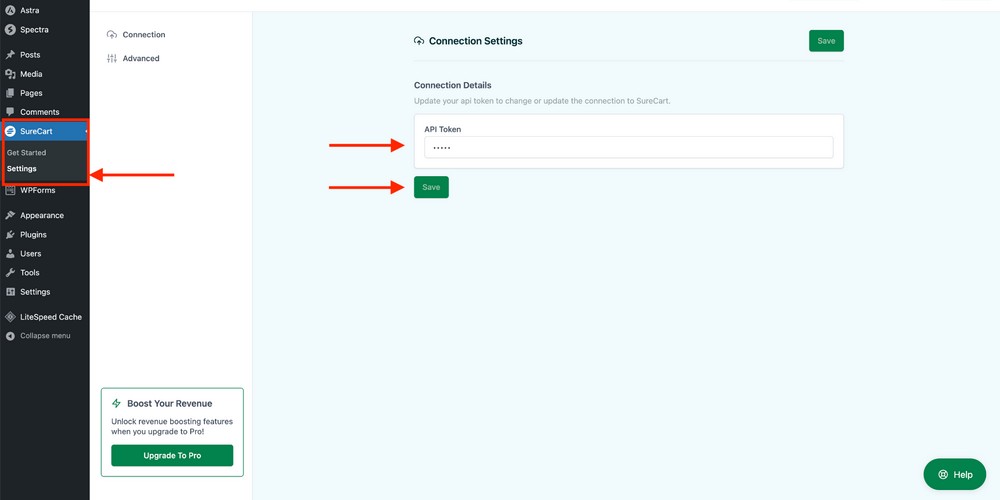Click the Help lifebuoy icon
The image size is (1000, 500).
pos(943,474)
